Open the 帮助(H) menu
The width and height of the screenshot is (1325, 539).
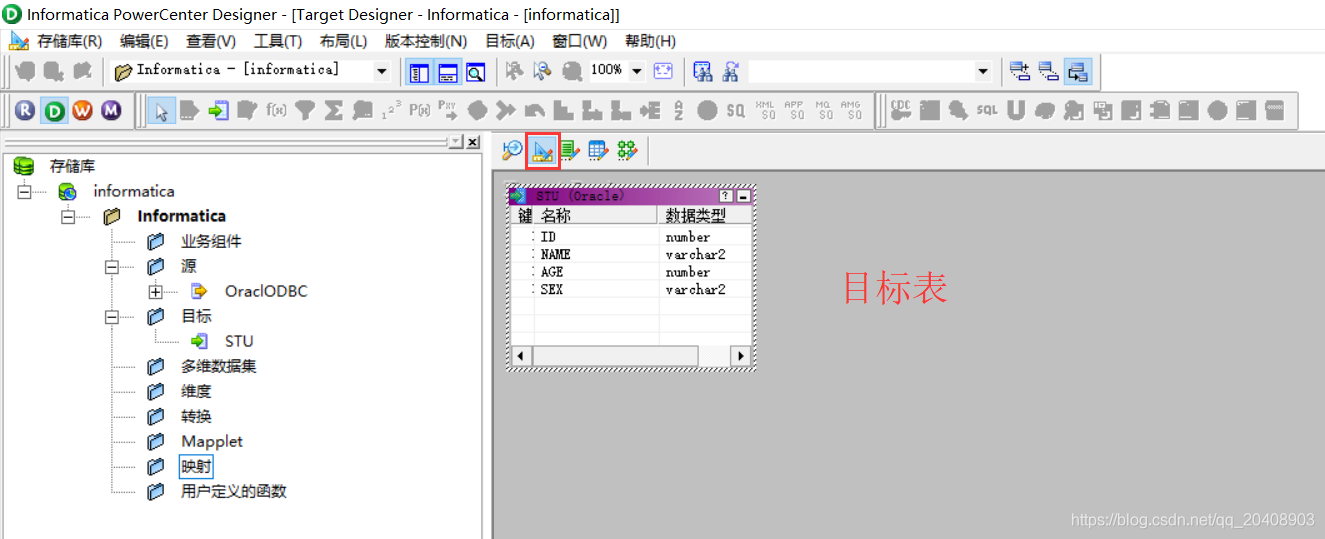650,41
